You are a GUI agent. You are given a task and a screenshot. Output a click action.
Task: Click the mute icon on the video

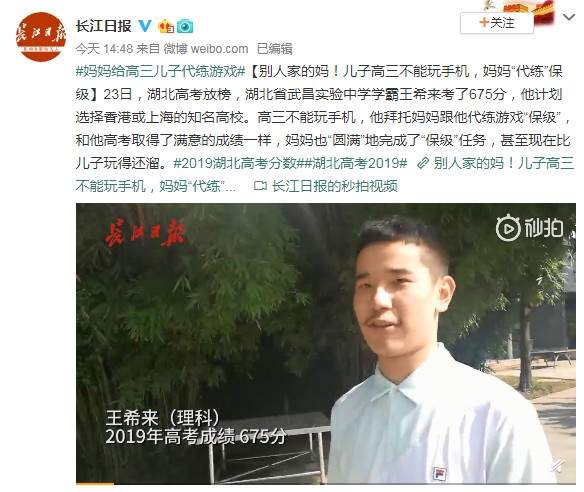[557, 465]
